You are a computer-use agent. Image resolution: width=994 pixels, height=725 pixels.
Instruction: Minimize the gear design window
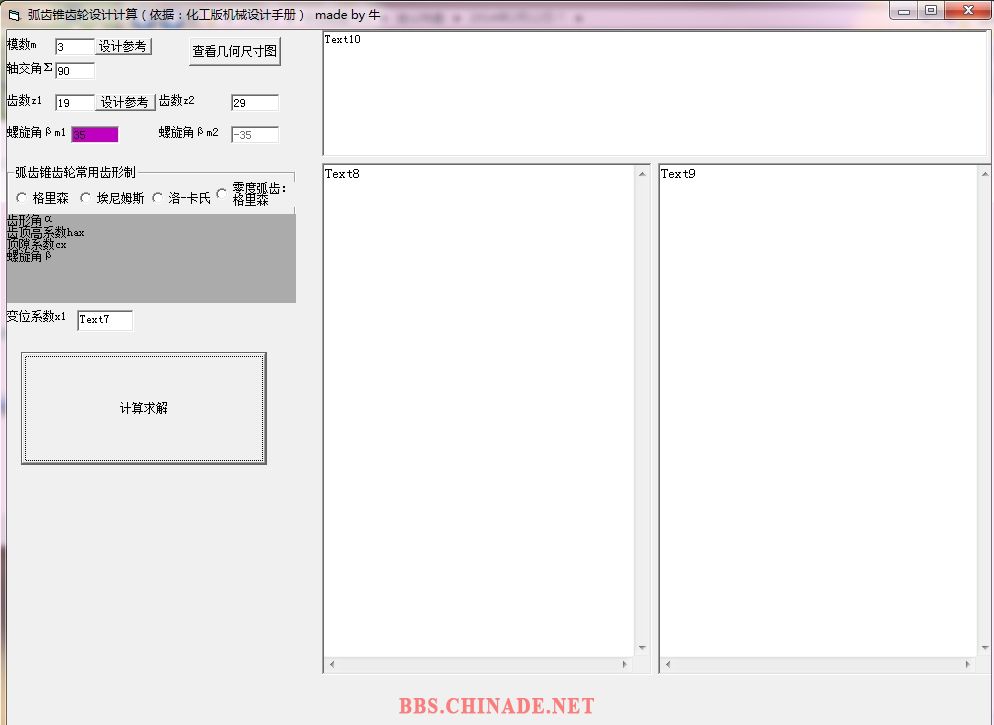(904, 11)
